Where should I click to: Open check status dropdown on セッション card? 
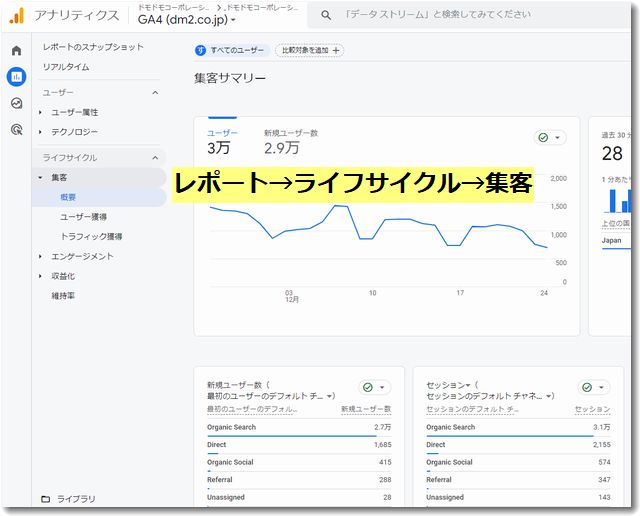tap(594, 388)
